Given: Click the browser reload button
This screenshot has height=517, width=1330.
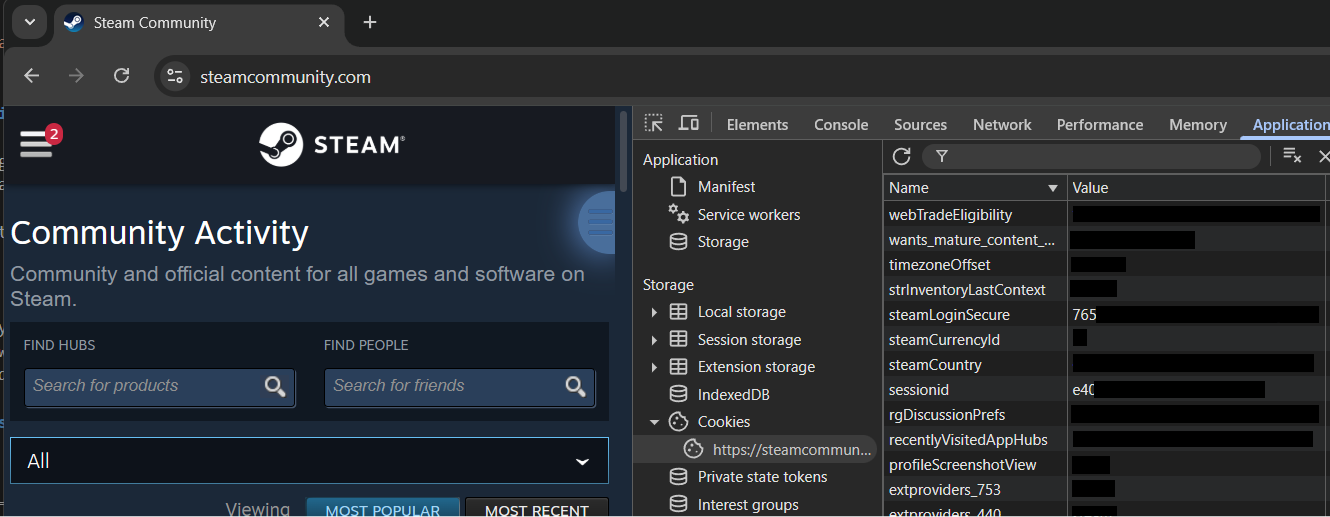Looking at the screenshot, I should [x=121, y=76].
